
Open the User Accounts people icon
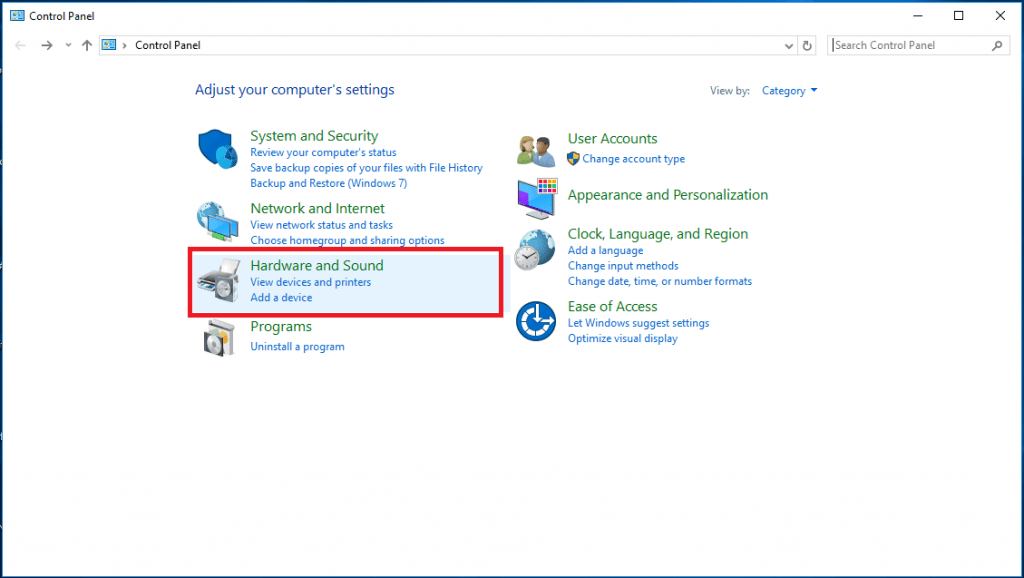tap(536, 150)
